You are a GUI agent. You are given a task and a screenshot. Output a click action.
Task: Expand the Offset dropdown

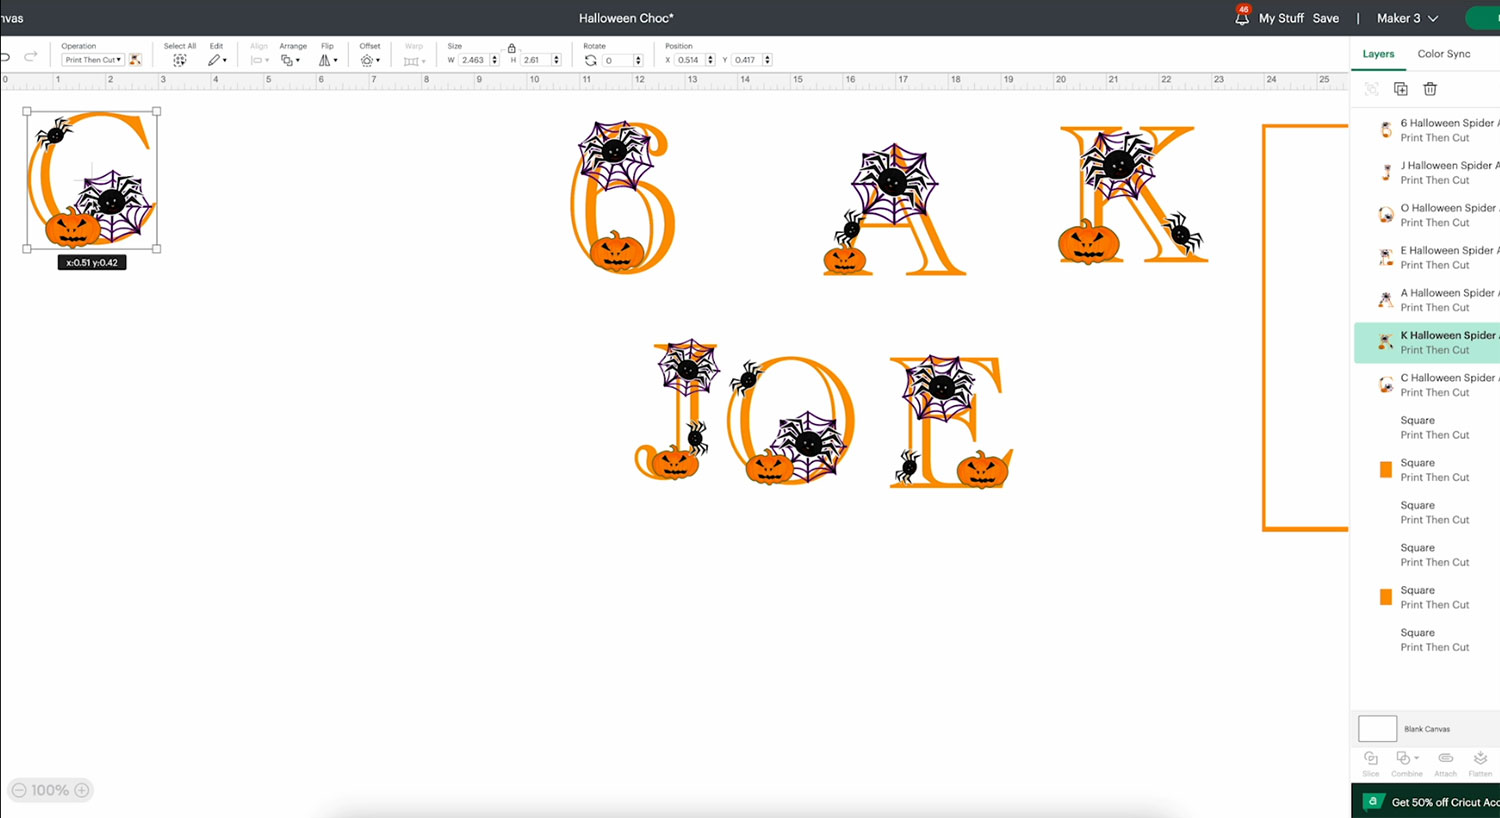(x=369, y=60)
